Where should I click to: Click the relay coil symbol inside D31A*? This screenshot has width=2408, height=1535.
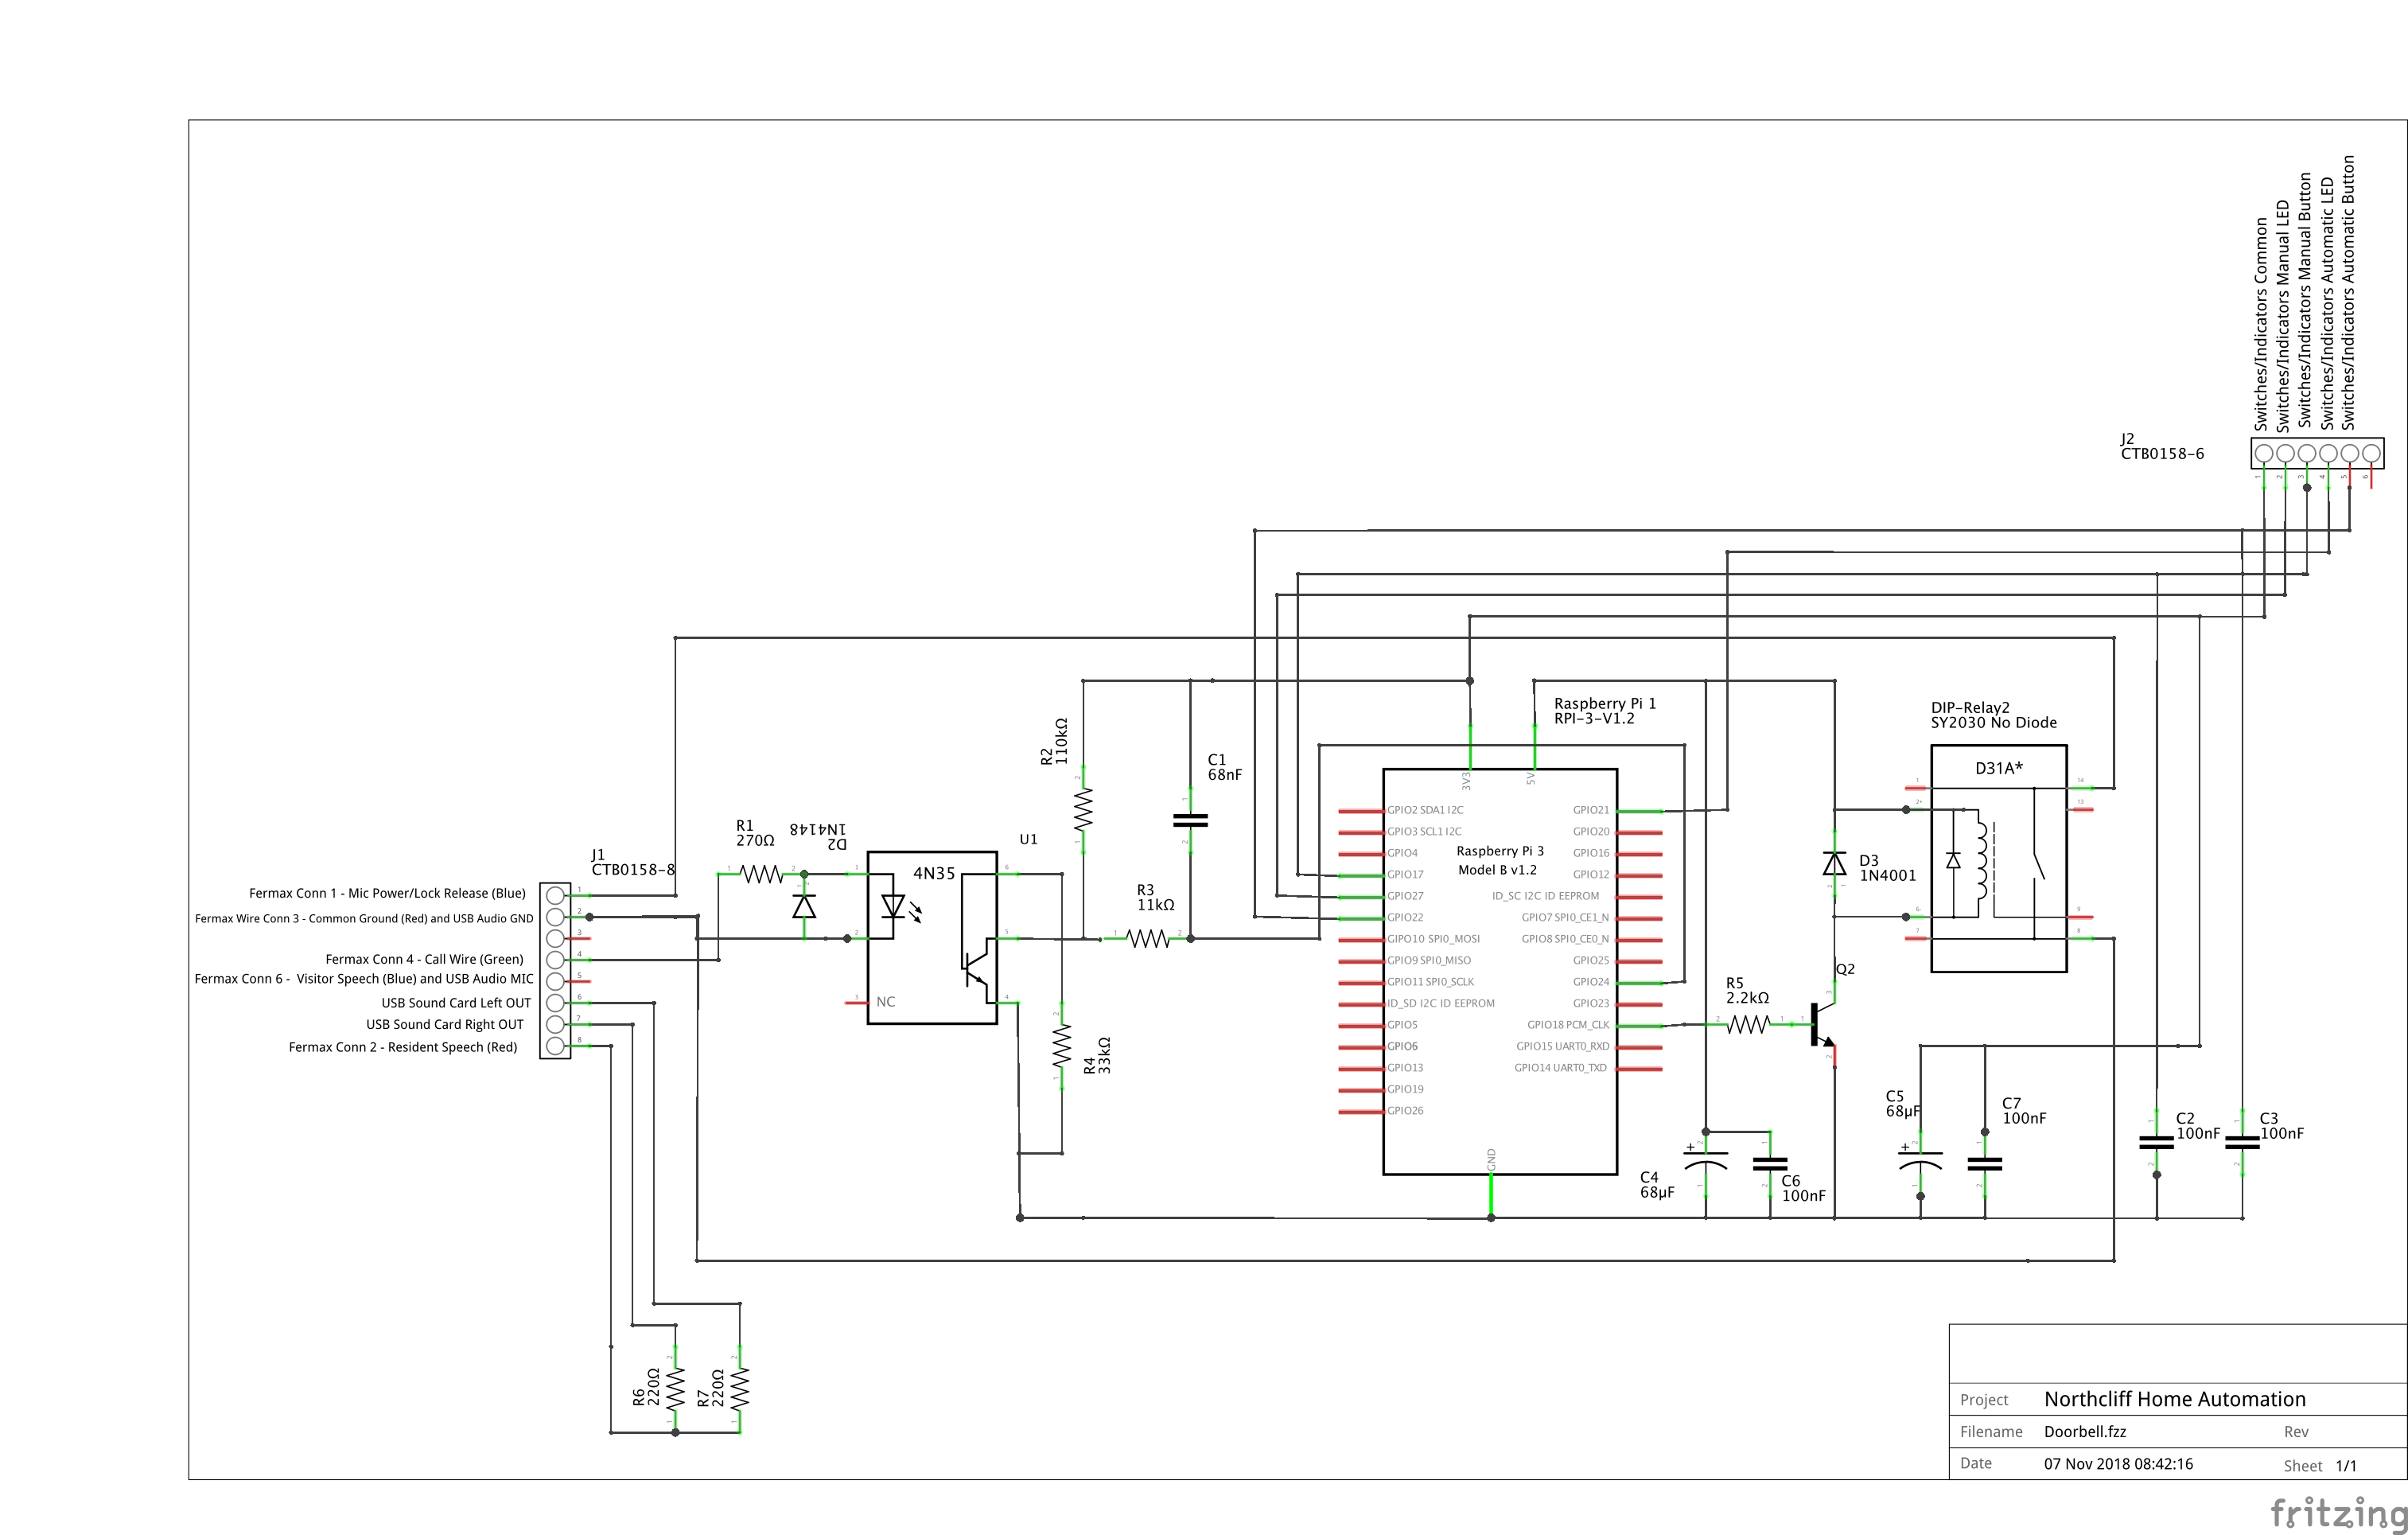pos(1982,861)
